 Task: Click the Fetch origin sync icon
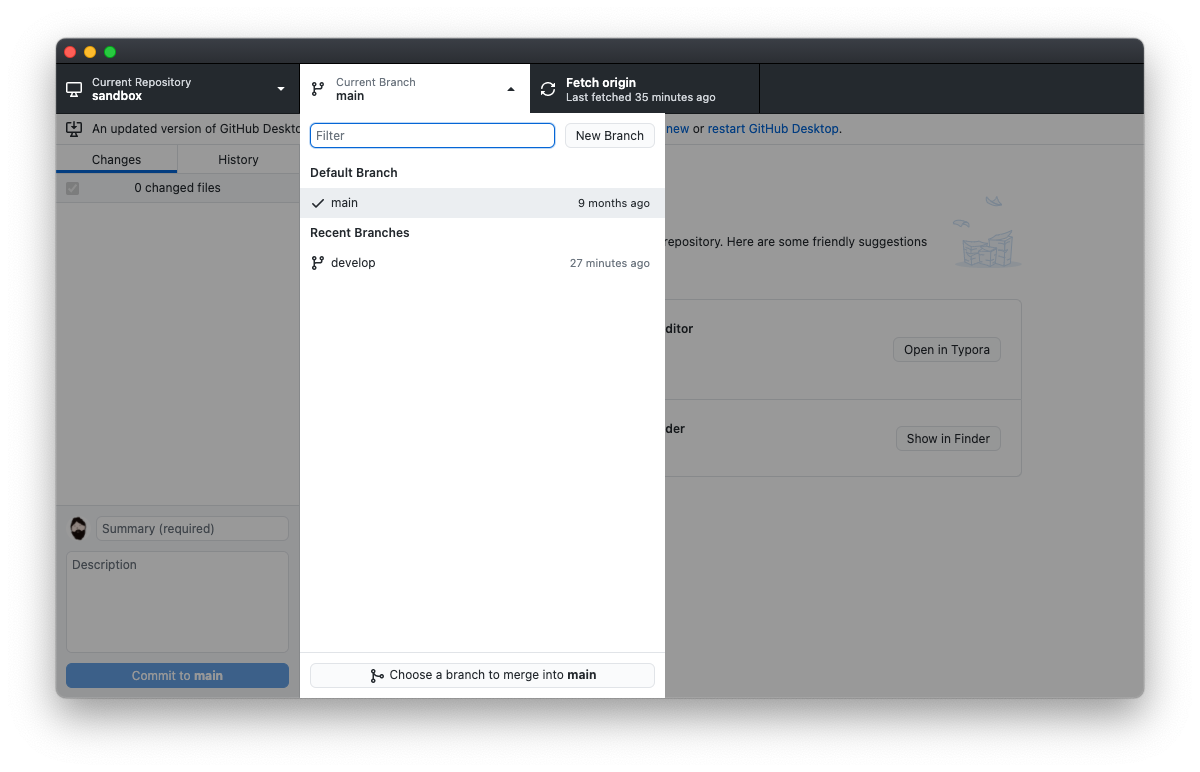point(547,89)
